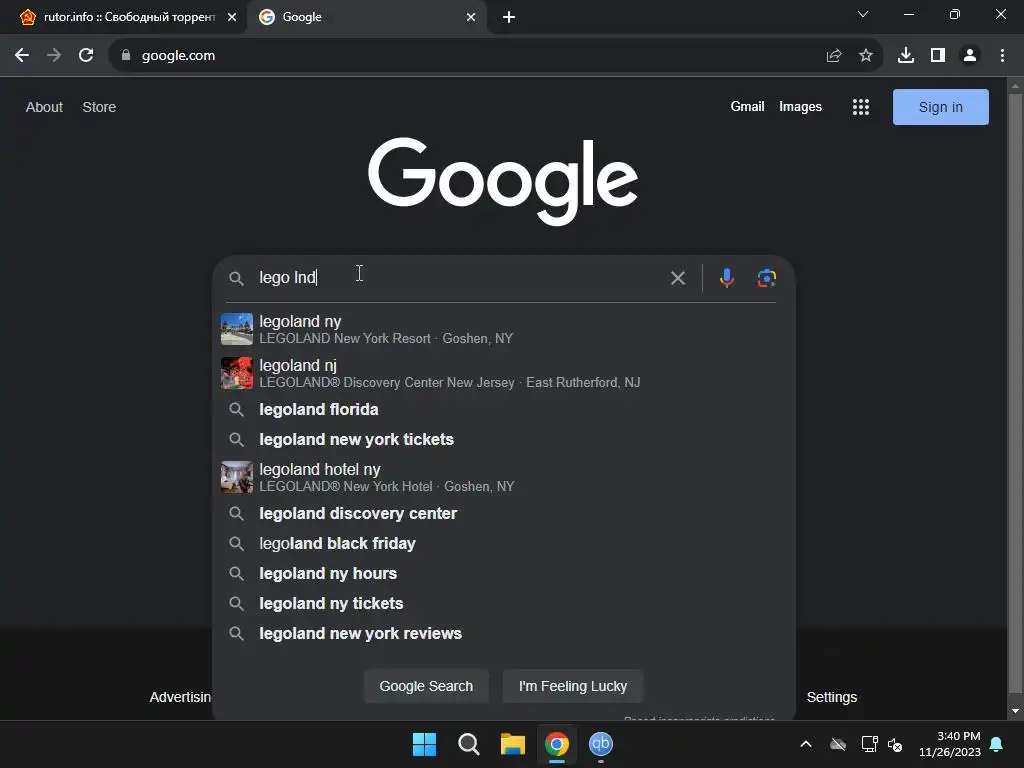Image resolution: width=1024 pixels, height=768 pixels.
Task: Click the OneDrive cloud tray icon
Action: (838, 744)
